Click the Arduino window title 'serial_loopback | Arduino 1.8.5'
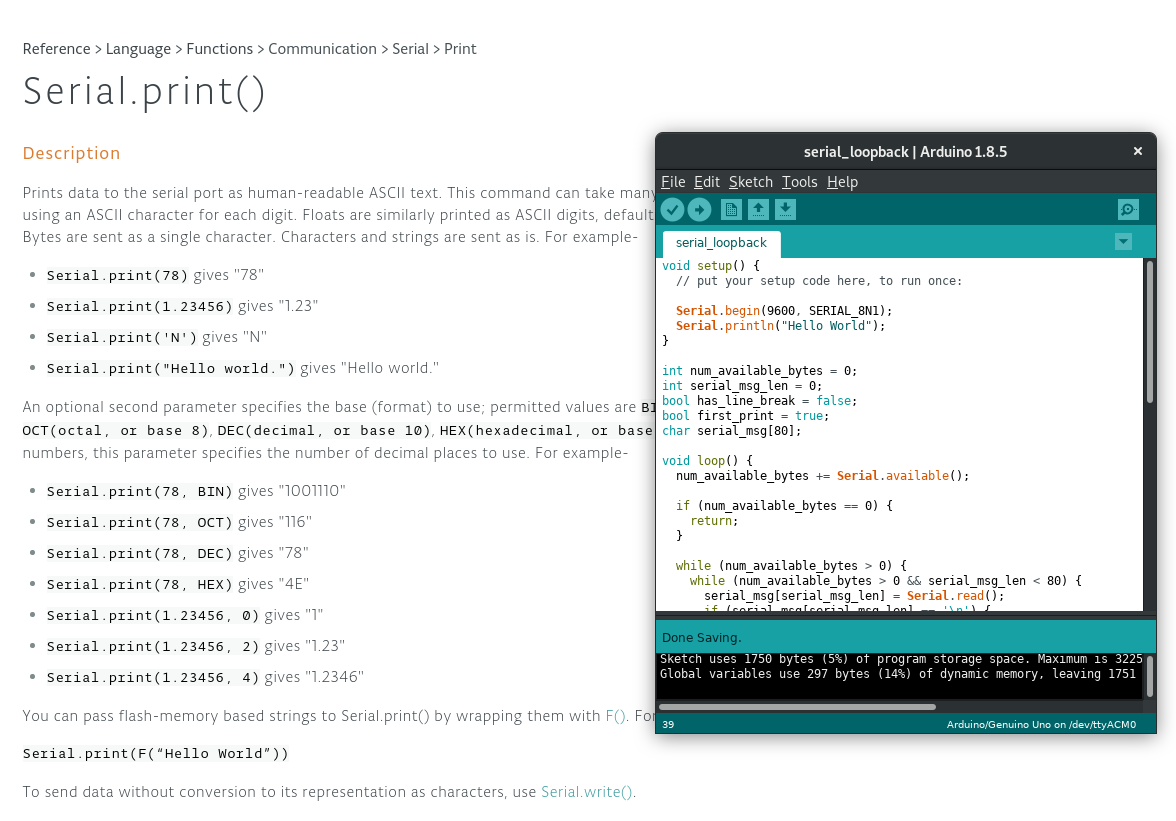This screenshot has height=821, width=1176. (x=905, y=151)
